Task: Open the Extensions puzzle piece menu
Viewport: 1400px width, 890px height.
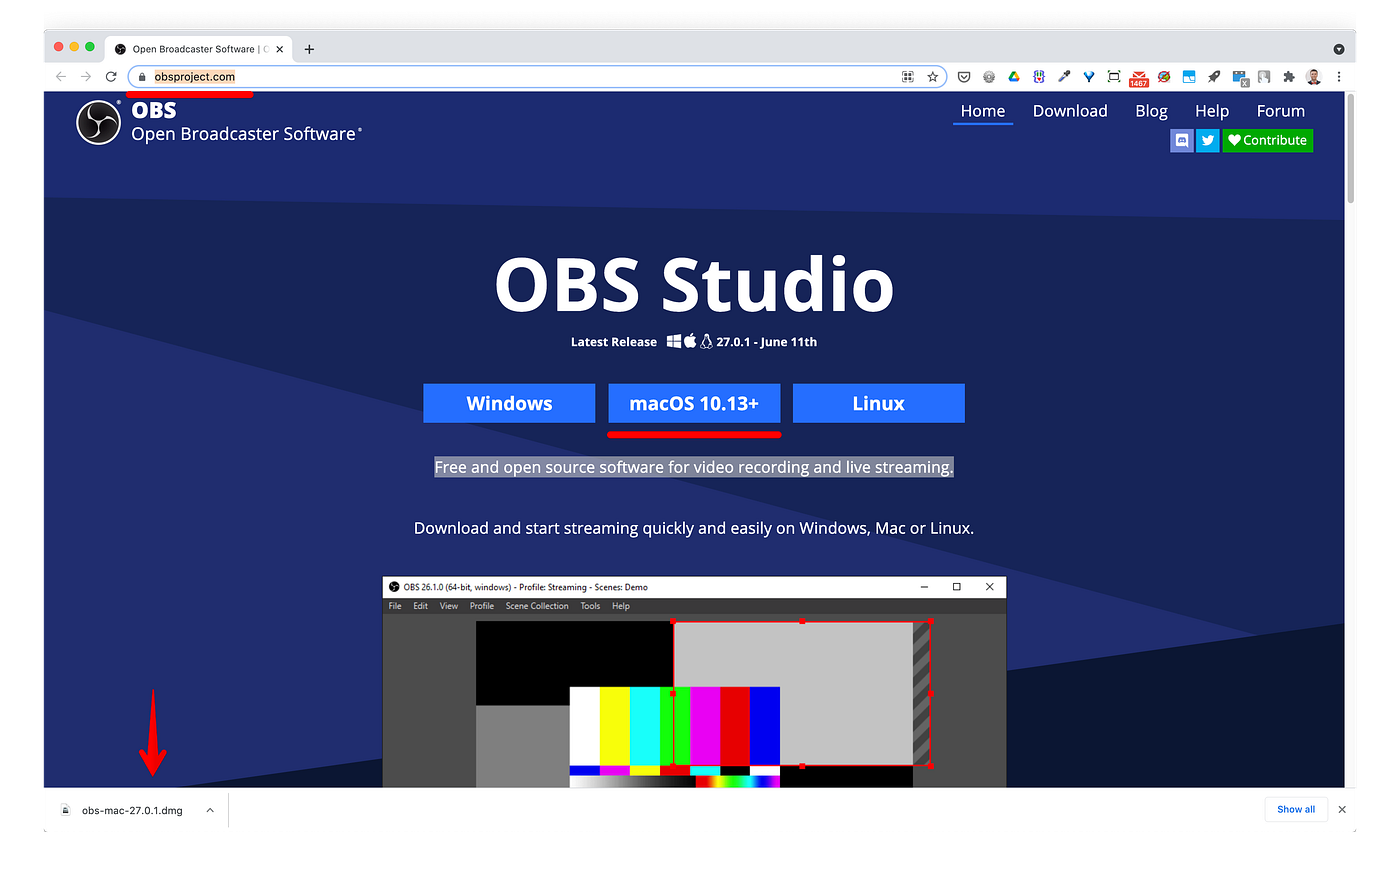Action: 1289,77
